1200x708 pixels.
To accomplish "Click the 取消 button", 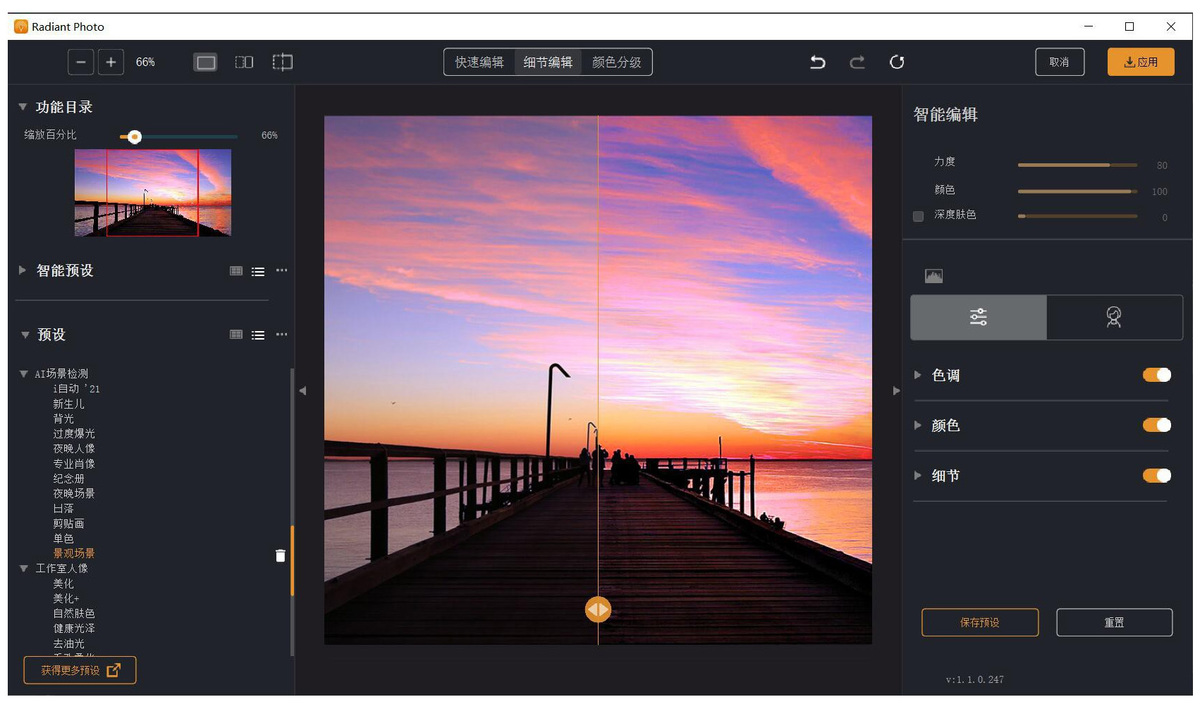I will pyautogui.click(x=1059, y=62).
